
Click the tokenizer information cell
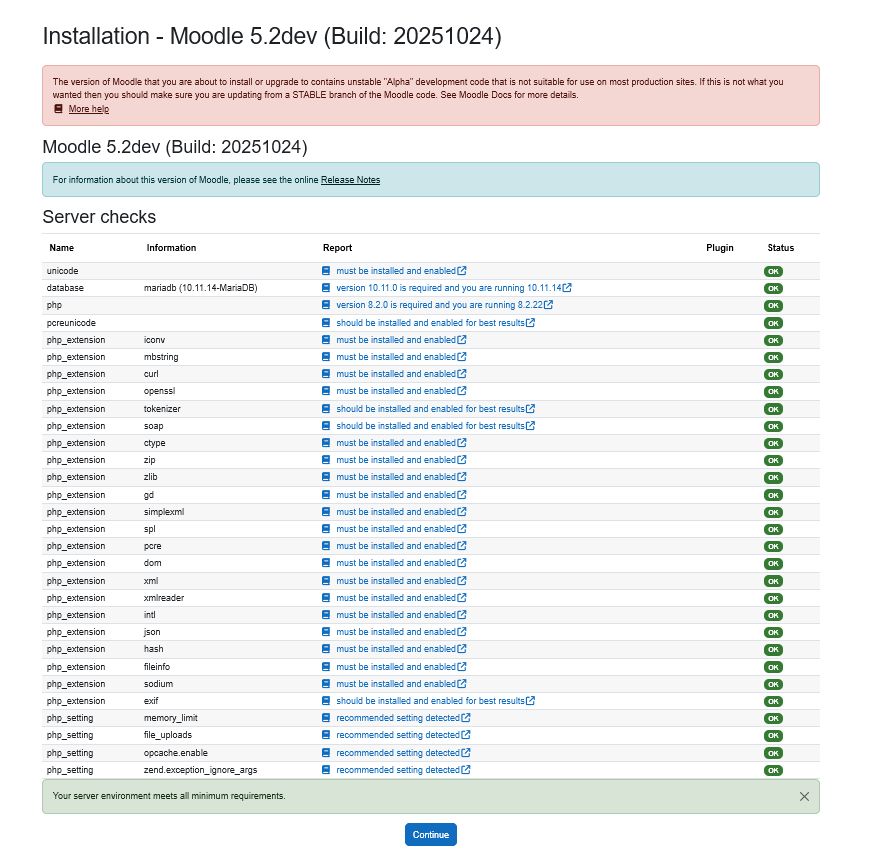click(162, 408)
